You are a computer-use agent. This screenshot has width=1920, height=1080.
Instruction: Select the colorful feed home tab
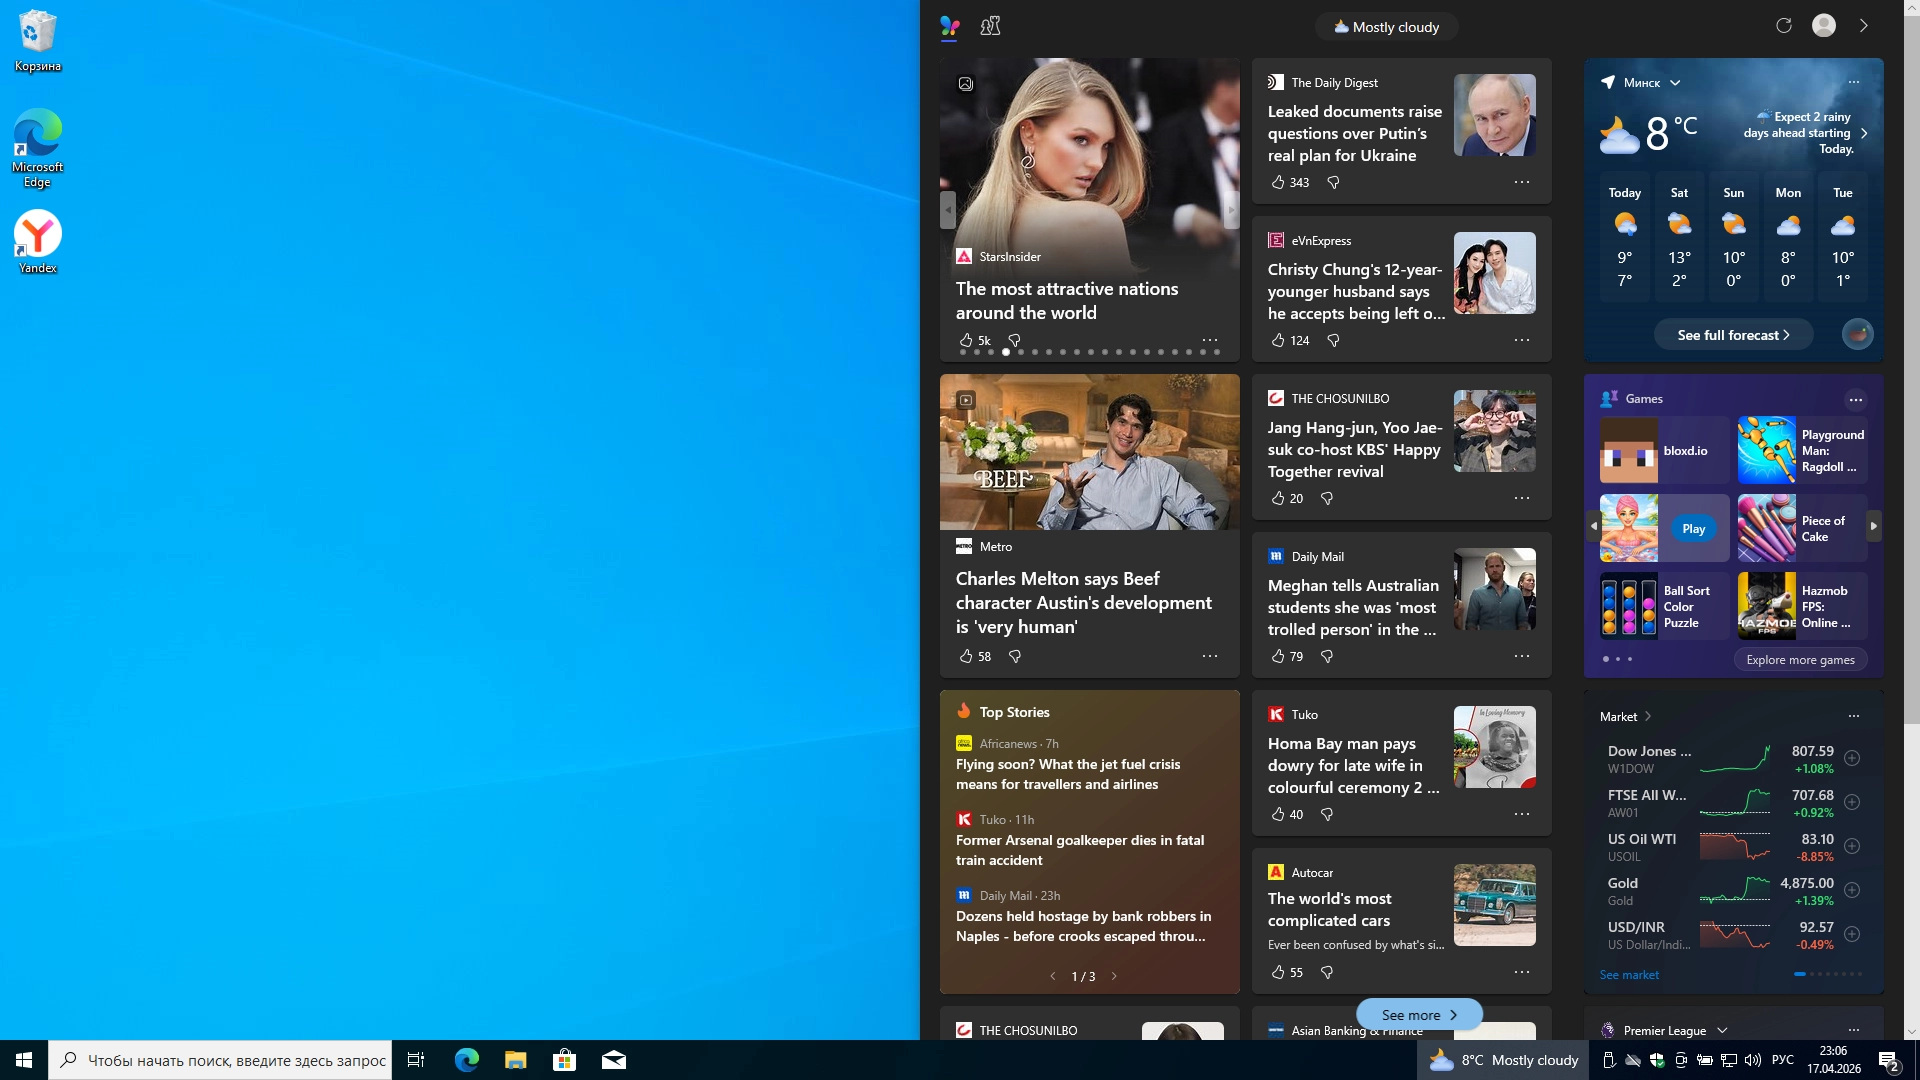coord(950,26)
